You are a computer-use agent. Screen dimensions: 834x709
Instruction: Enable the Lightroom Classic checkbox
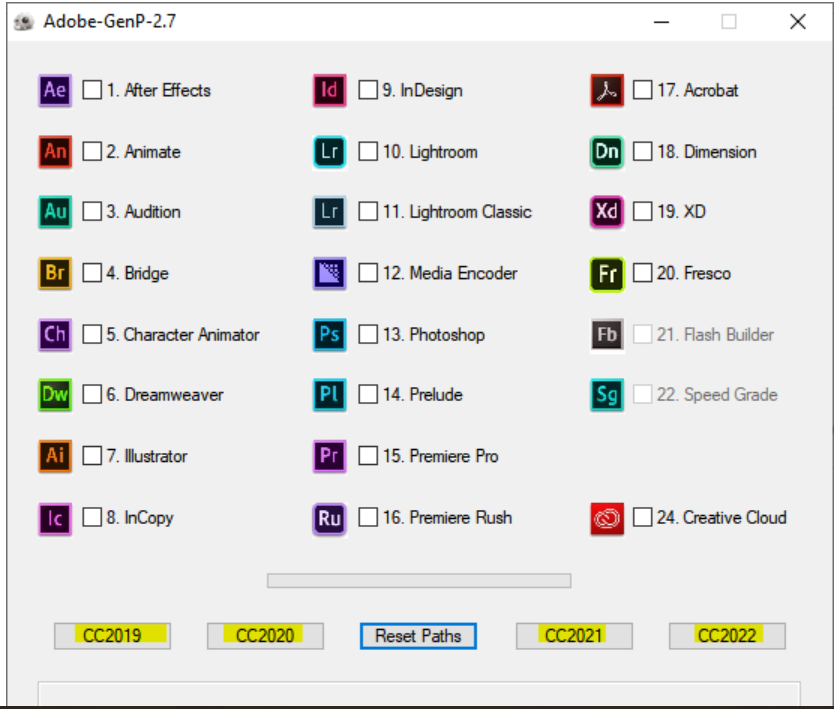click(368, 211)
